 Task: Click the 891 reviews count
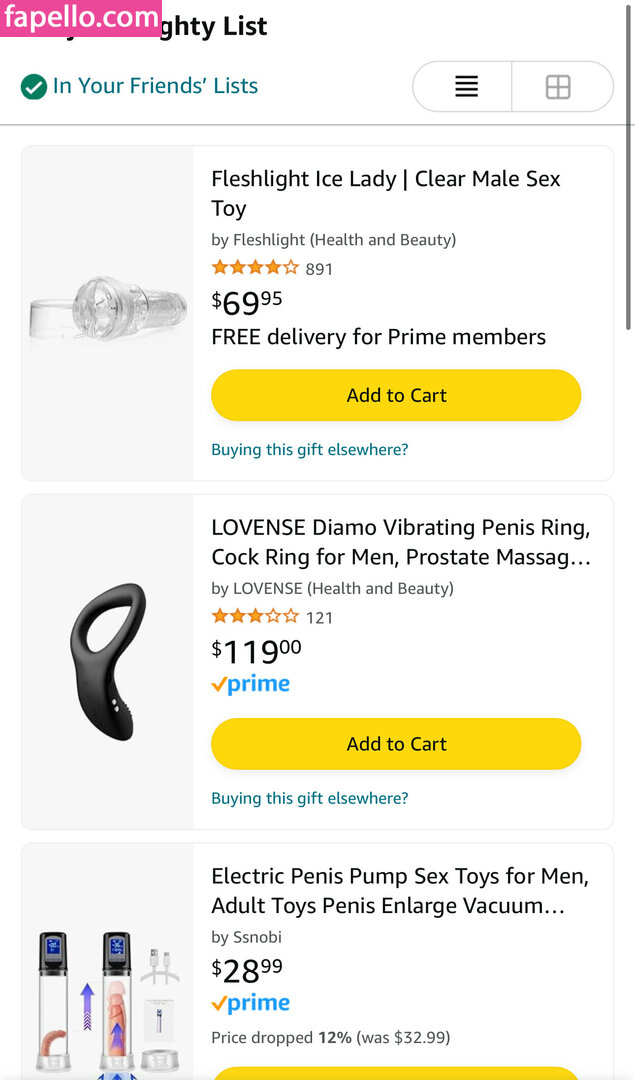(319, 269)
